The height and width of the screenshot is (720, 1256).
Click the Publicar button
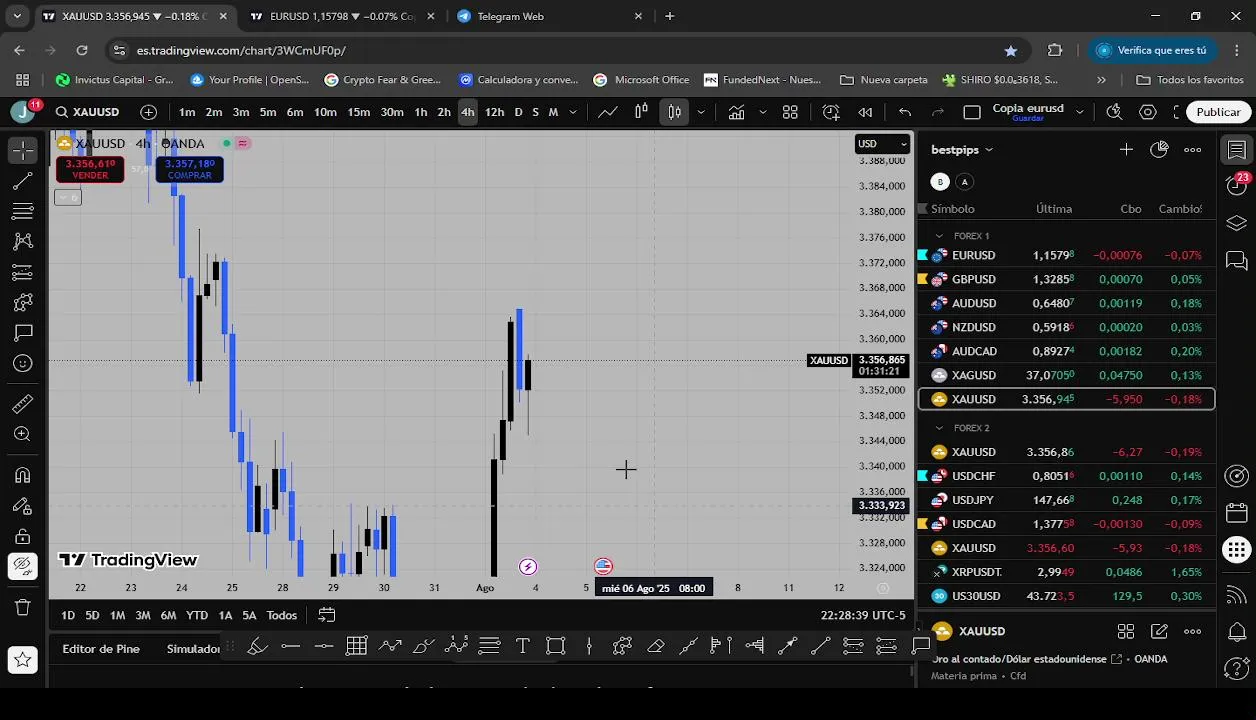tap(1218, 112)
